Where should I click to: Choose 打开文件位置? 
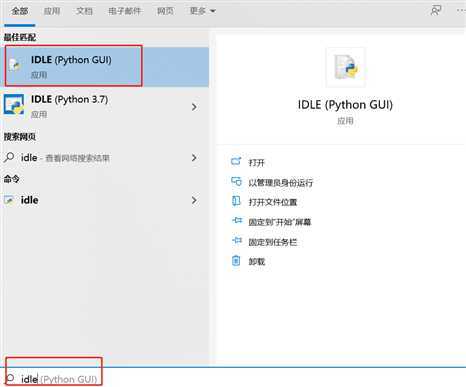click(x=273, y=202)
